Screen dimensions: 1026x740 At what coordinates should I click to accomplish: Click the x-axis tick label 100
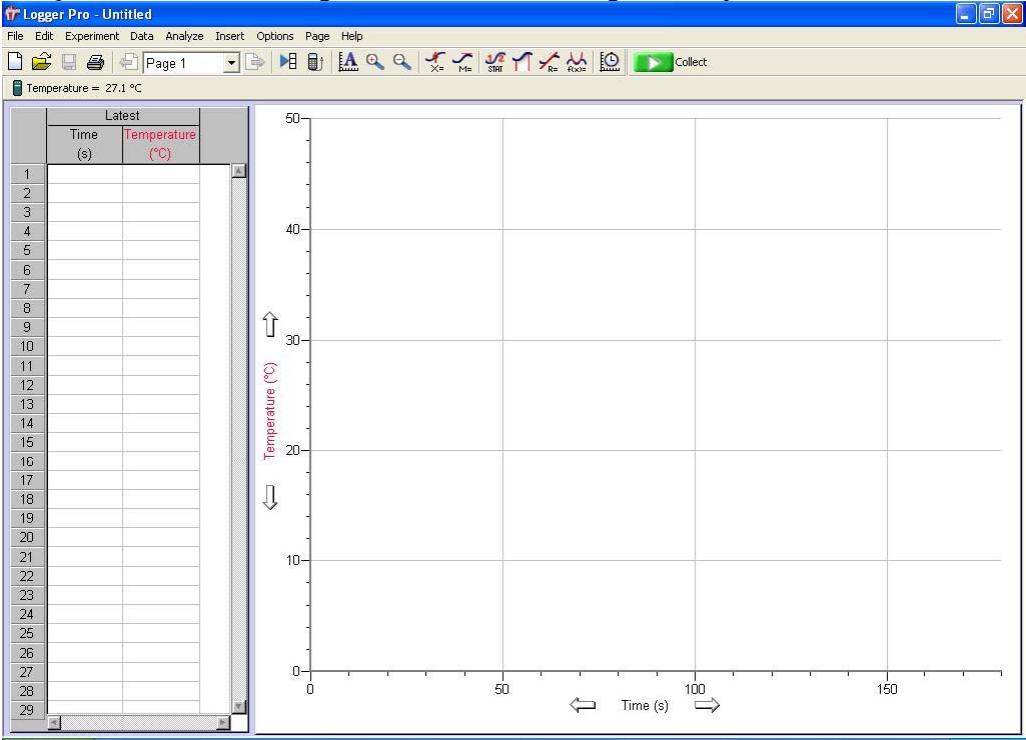pos(695,688)
